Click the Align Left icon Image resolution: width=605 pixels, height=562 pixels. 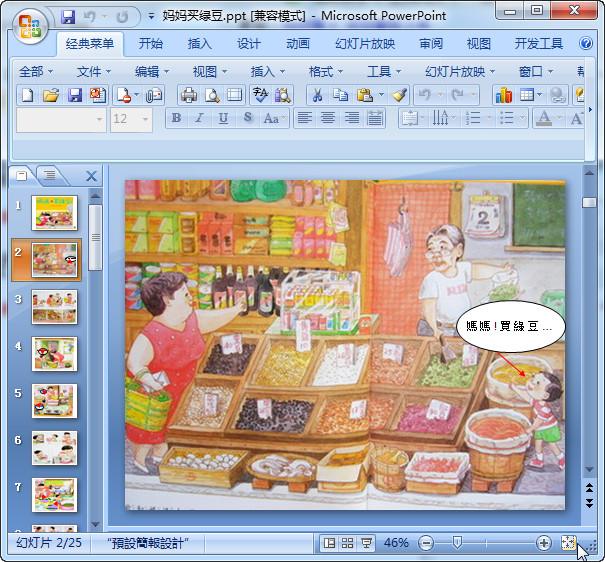click(x=304, y=118)
